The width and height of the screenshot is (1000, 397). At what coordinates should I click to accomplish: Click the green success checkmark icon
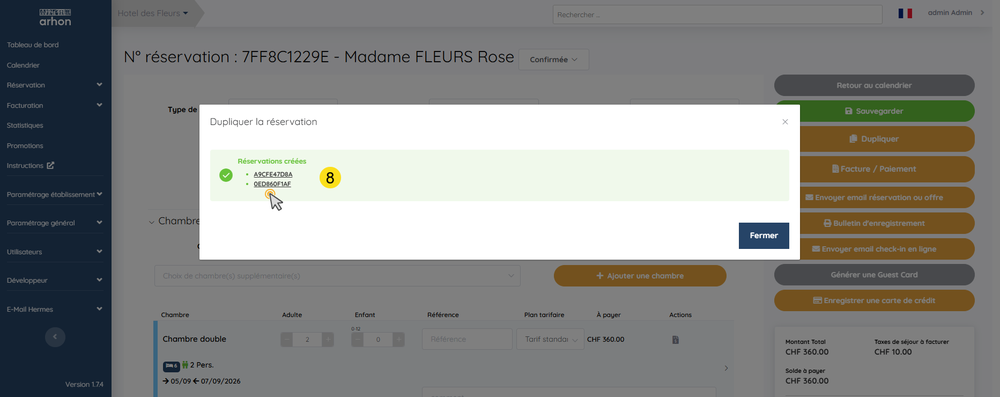(x=226, y=175)
